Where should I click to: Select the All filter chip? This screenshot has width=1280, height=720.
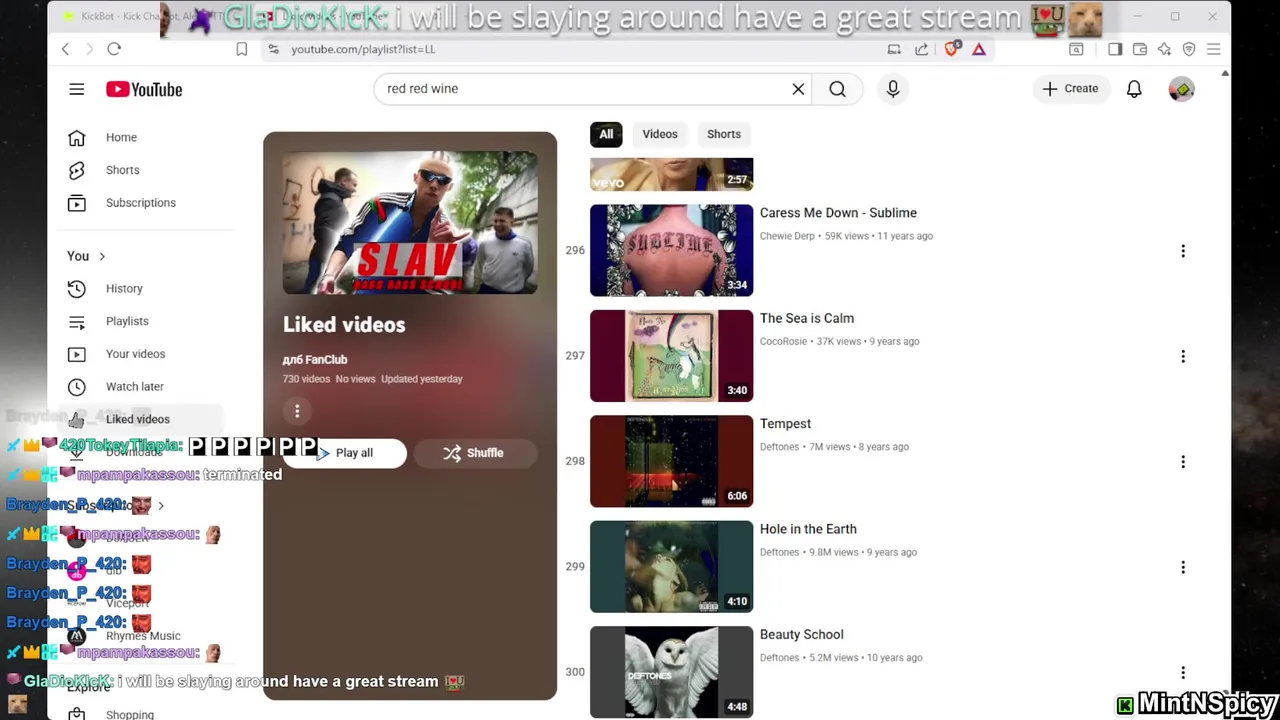pyautogui.click(x=606, y=134)
